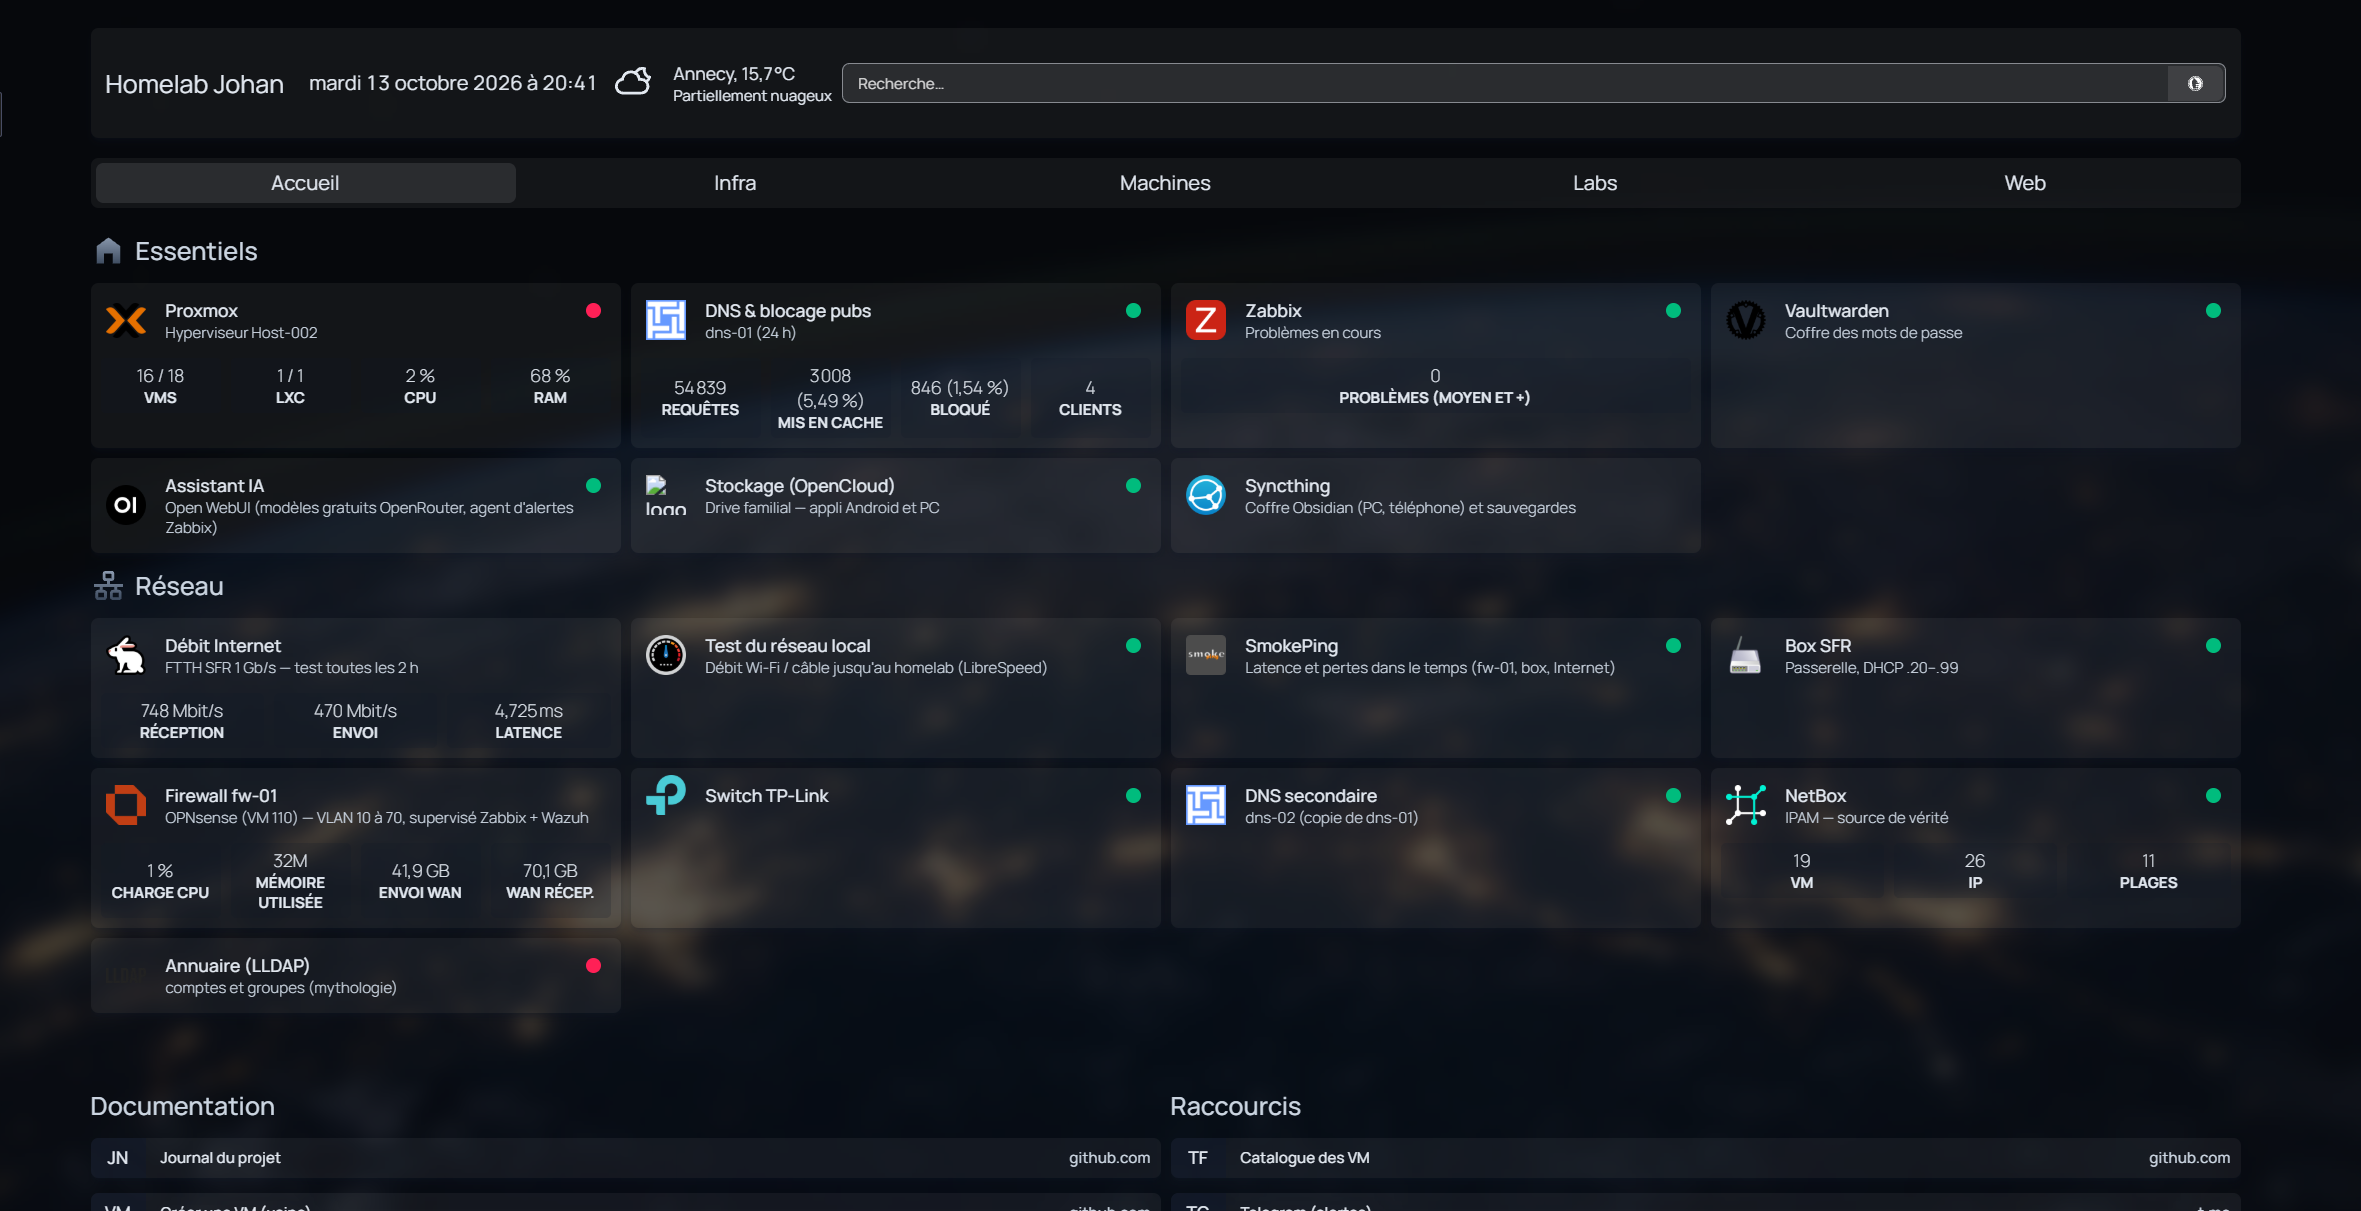The image size is (2361, 1211).
Task: Open the Proxmox service icon
Action: point(126,321)
